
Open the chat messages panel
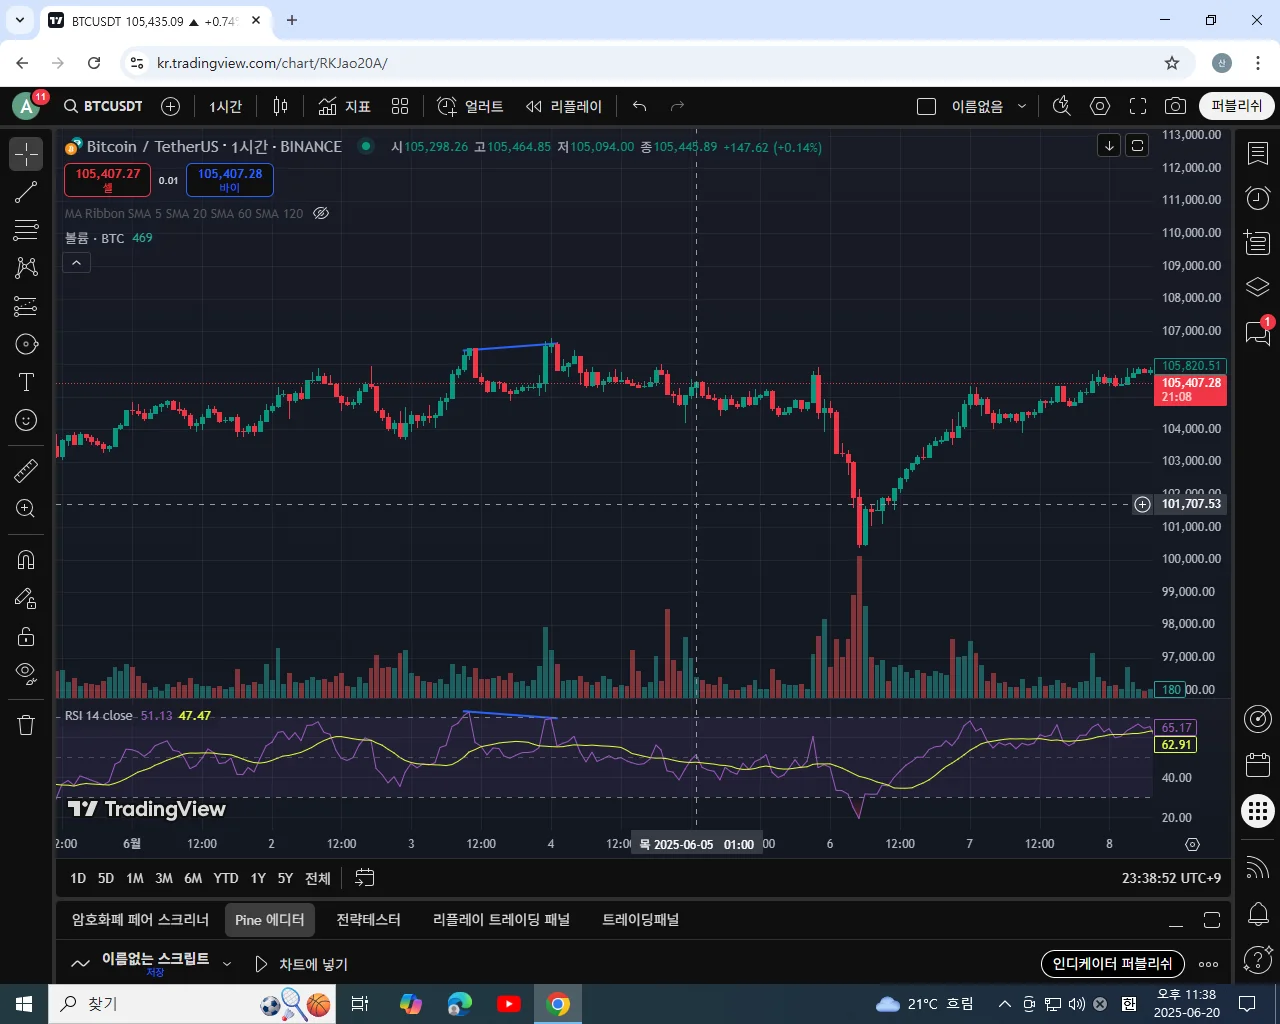pos(1258,333)
